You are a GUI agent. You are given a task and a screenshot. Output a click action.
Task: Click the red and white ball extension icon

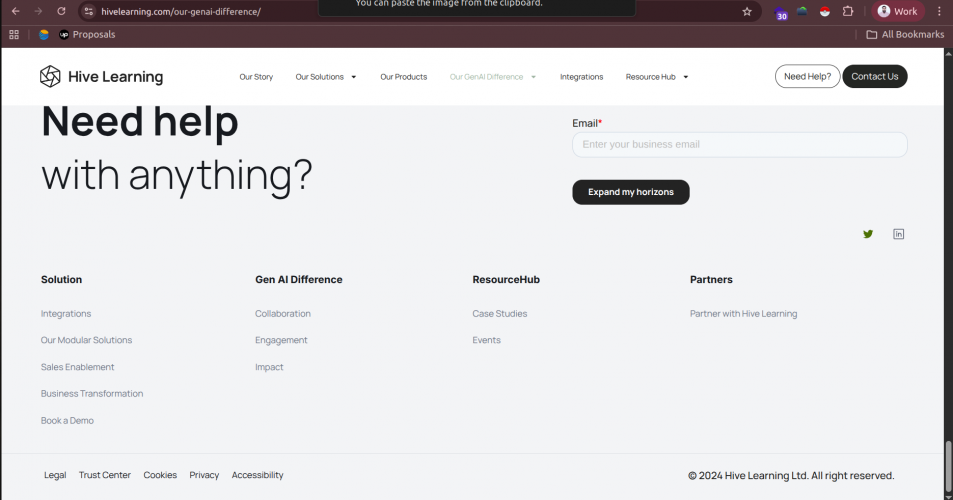pos(825,12)
